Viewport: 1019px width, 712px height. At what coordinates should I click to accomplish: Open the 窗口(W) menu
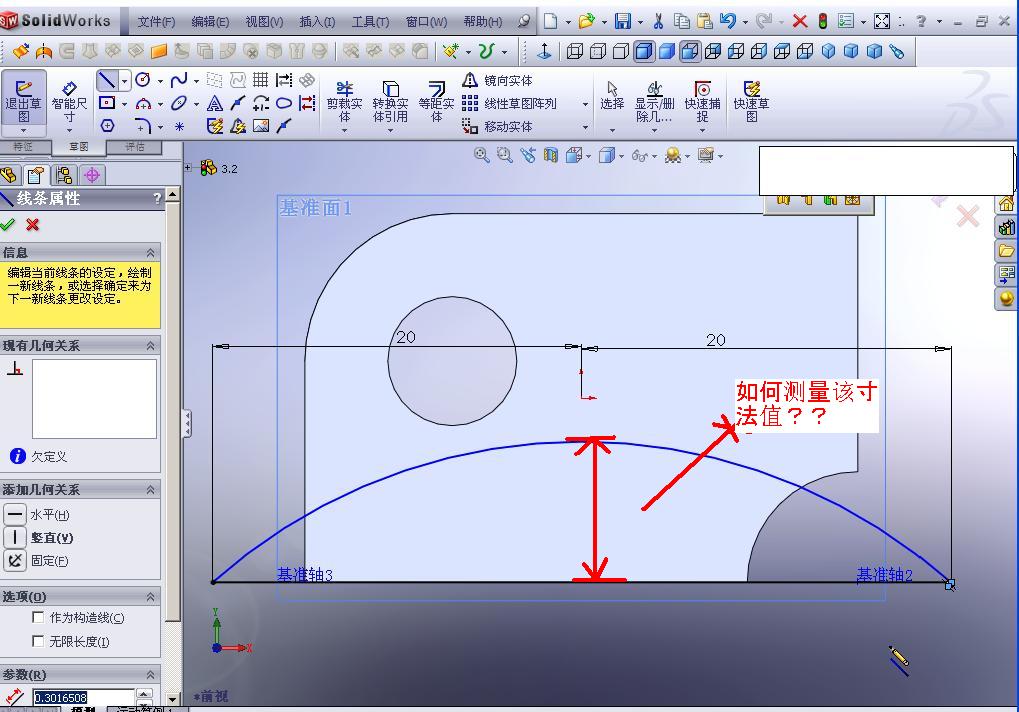(x=426, y=21)
